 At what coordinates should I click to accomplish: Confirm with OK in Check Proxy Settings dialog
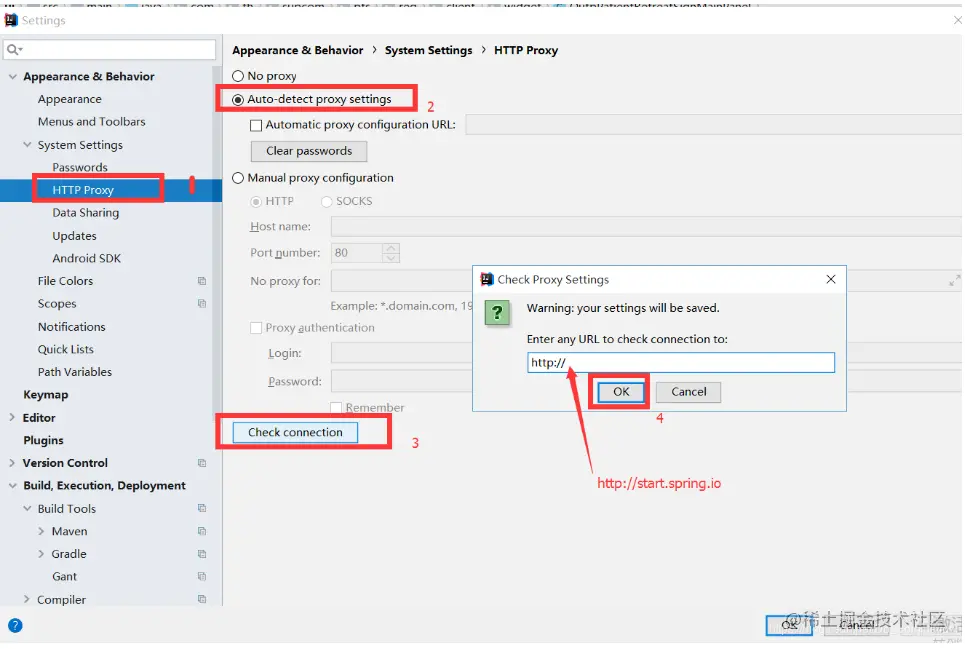621,392
